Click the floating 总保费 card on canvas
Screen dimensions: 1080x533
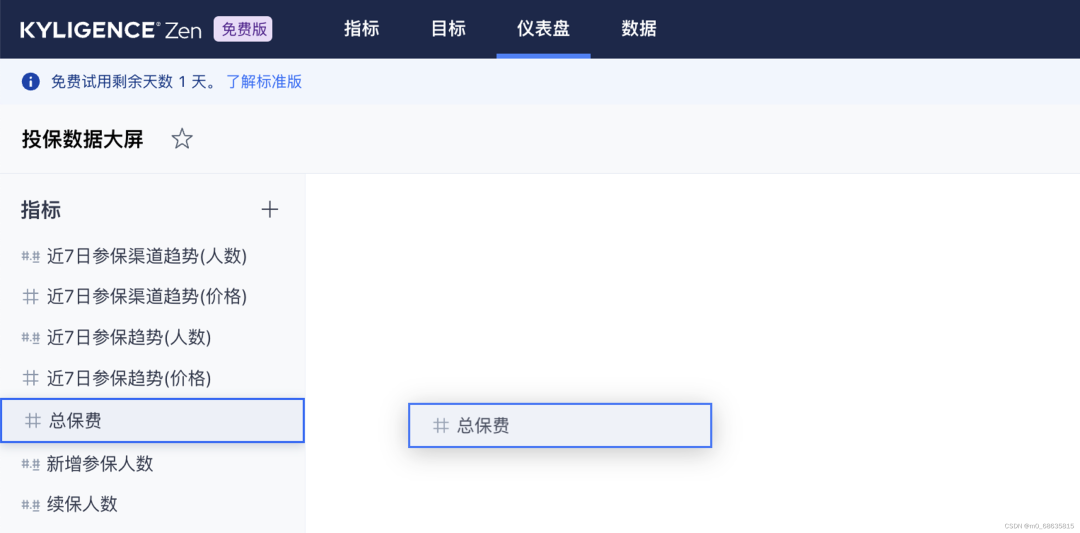tap(560, 425)
